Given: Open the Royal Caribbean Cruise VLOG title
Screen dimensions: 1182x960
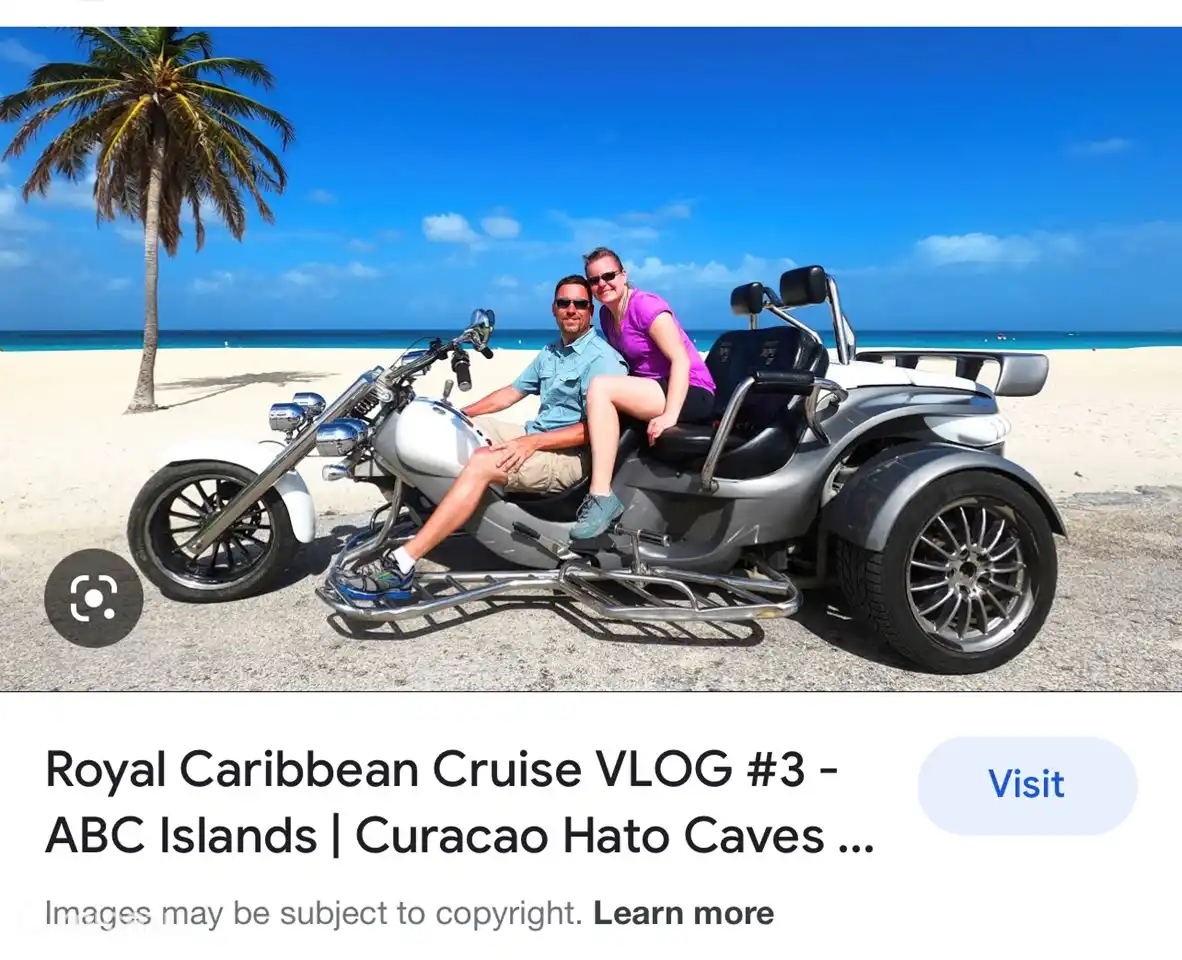Looking at the screenshot, I should [460, 802].
